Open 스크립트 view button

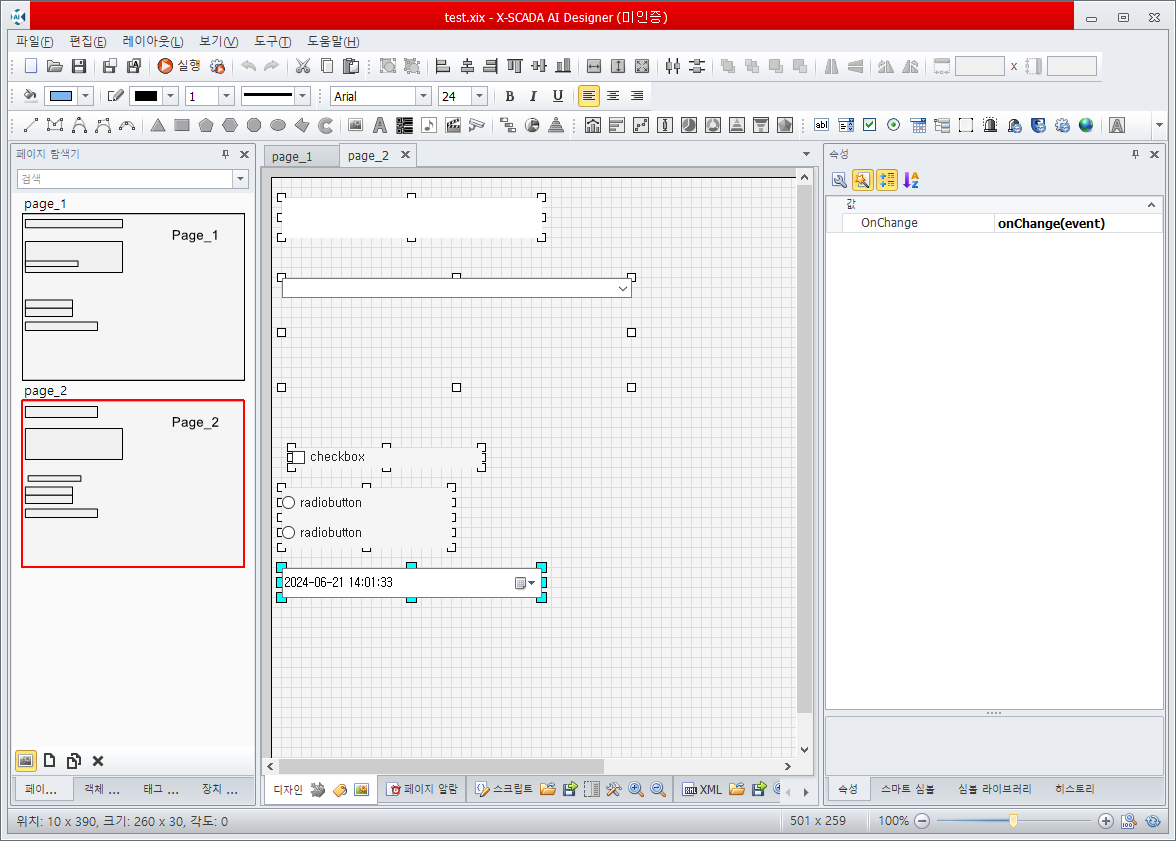[504, 789]
